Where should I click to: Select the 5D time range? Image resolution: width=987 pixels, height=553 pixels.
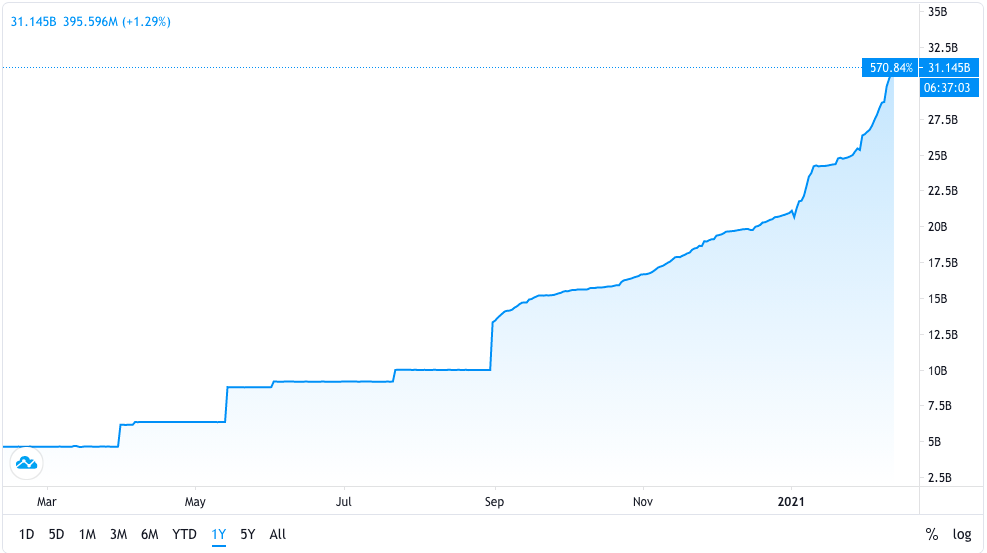(57, 534)
